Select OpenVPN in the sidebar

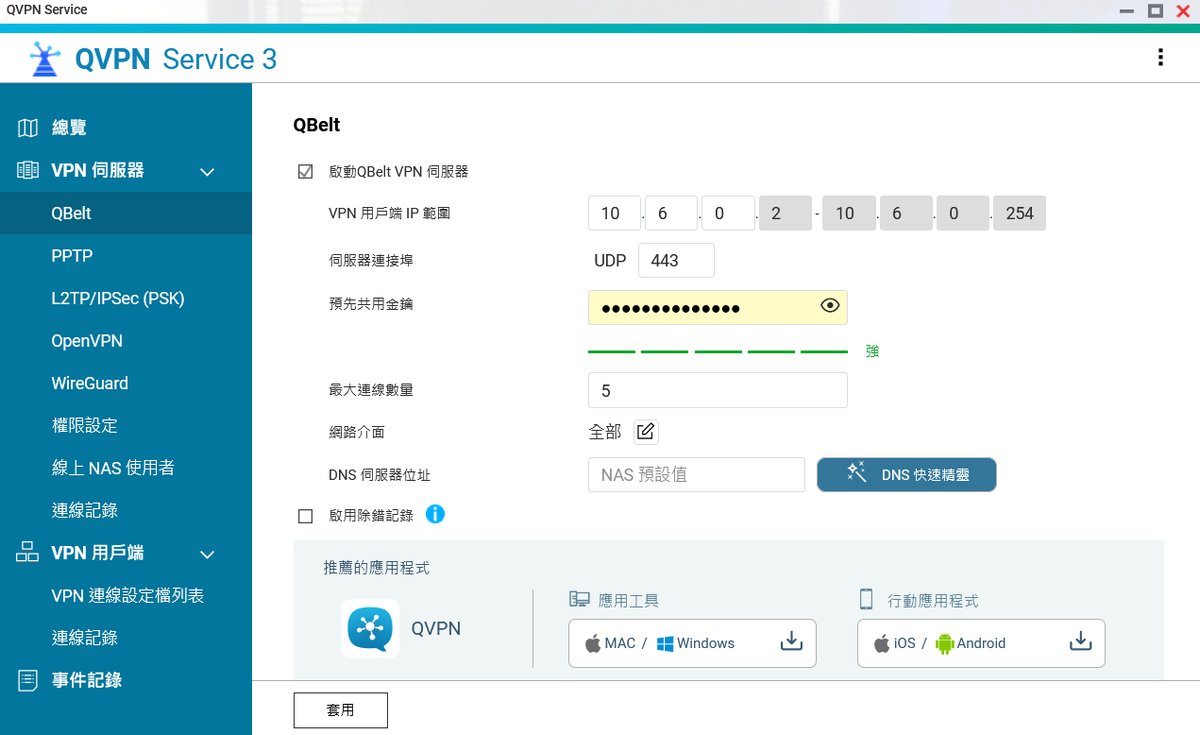(87, 341)
